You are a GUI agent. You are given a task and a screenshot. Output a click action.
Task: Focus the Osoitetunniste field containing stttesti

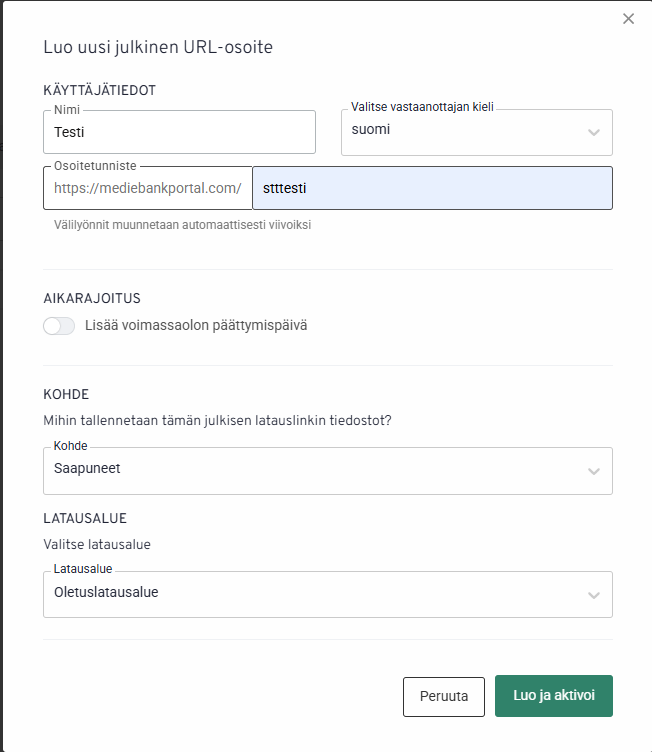pyautogui.click(x=432, y=188)
